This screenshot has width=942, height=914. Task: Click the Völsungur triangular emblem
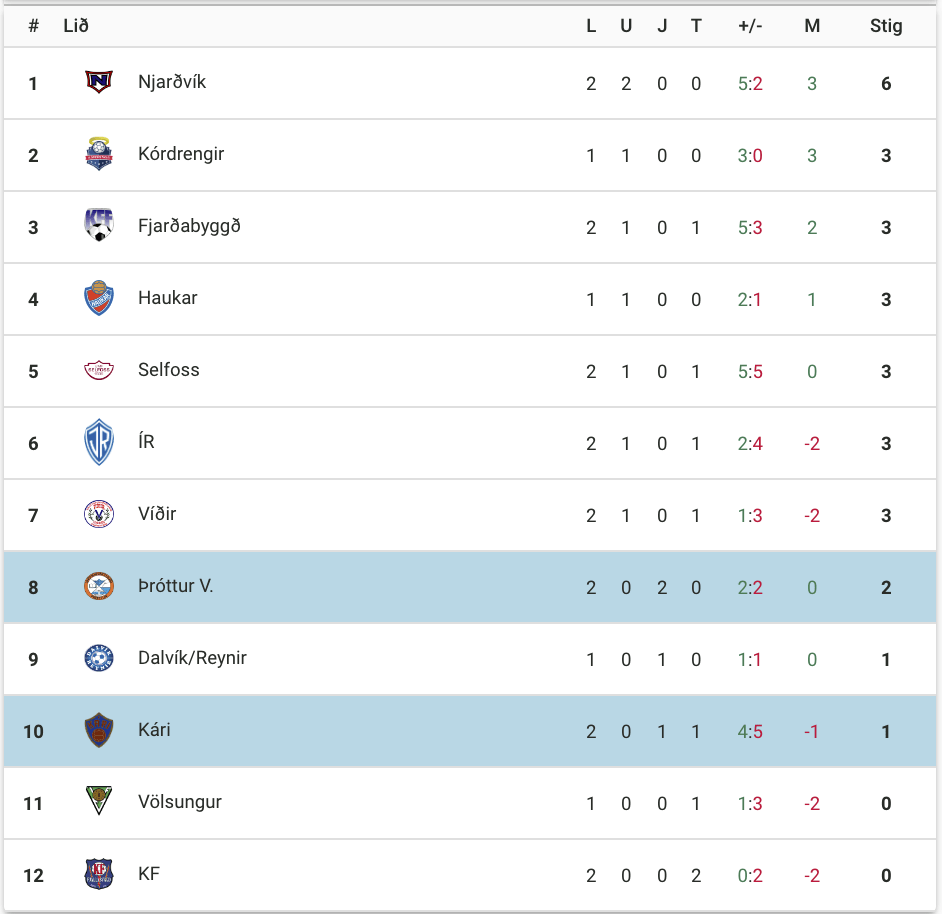click(99, 801)
